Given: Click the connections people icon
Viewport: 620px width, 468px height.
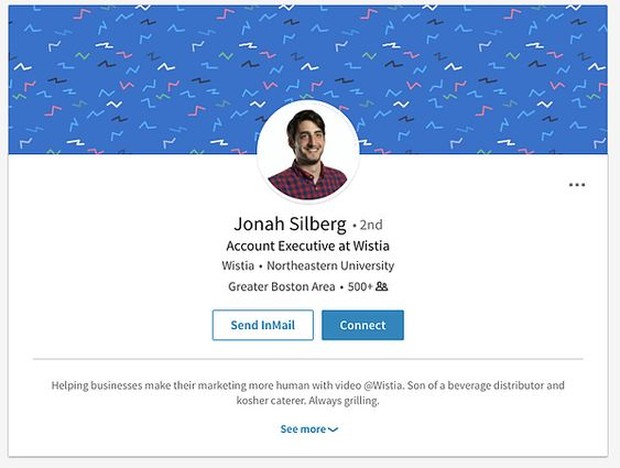Looking at the screenshot, I should pos(381,287).
